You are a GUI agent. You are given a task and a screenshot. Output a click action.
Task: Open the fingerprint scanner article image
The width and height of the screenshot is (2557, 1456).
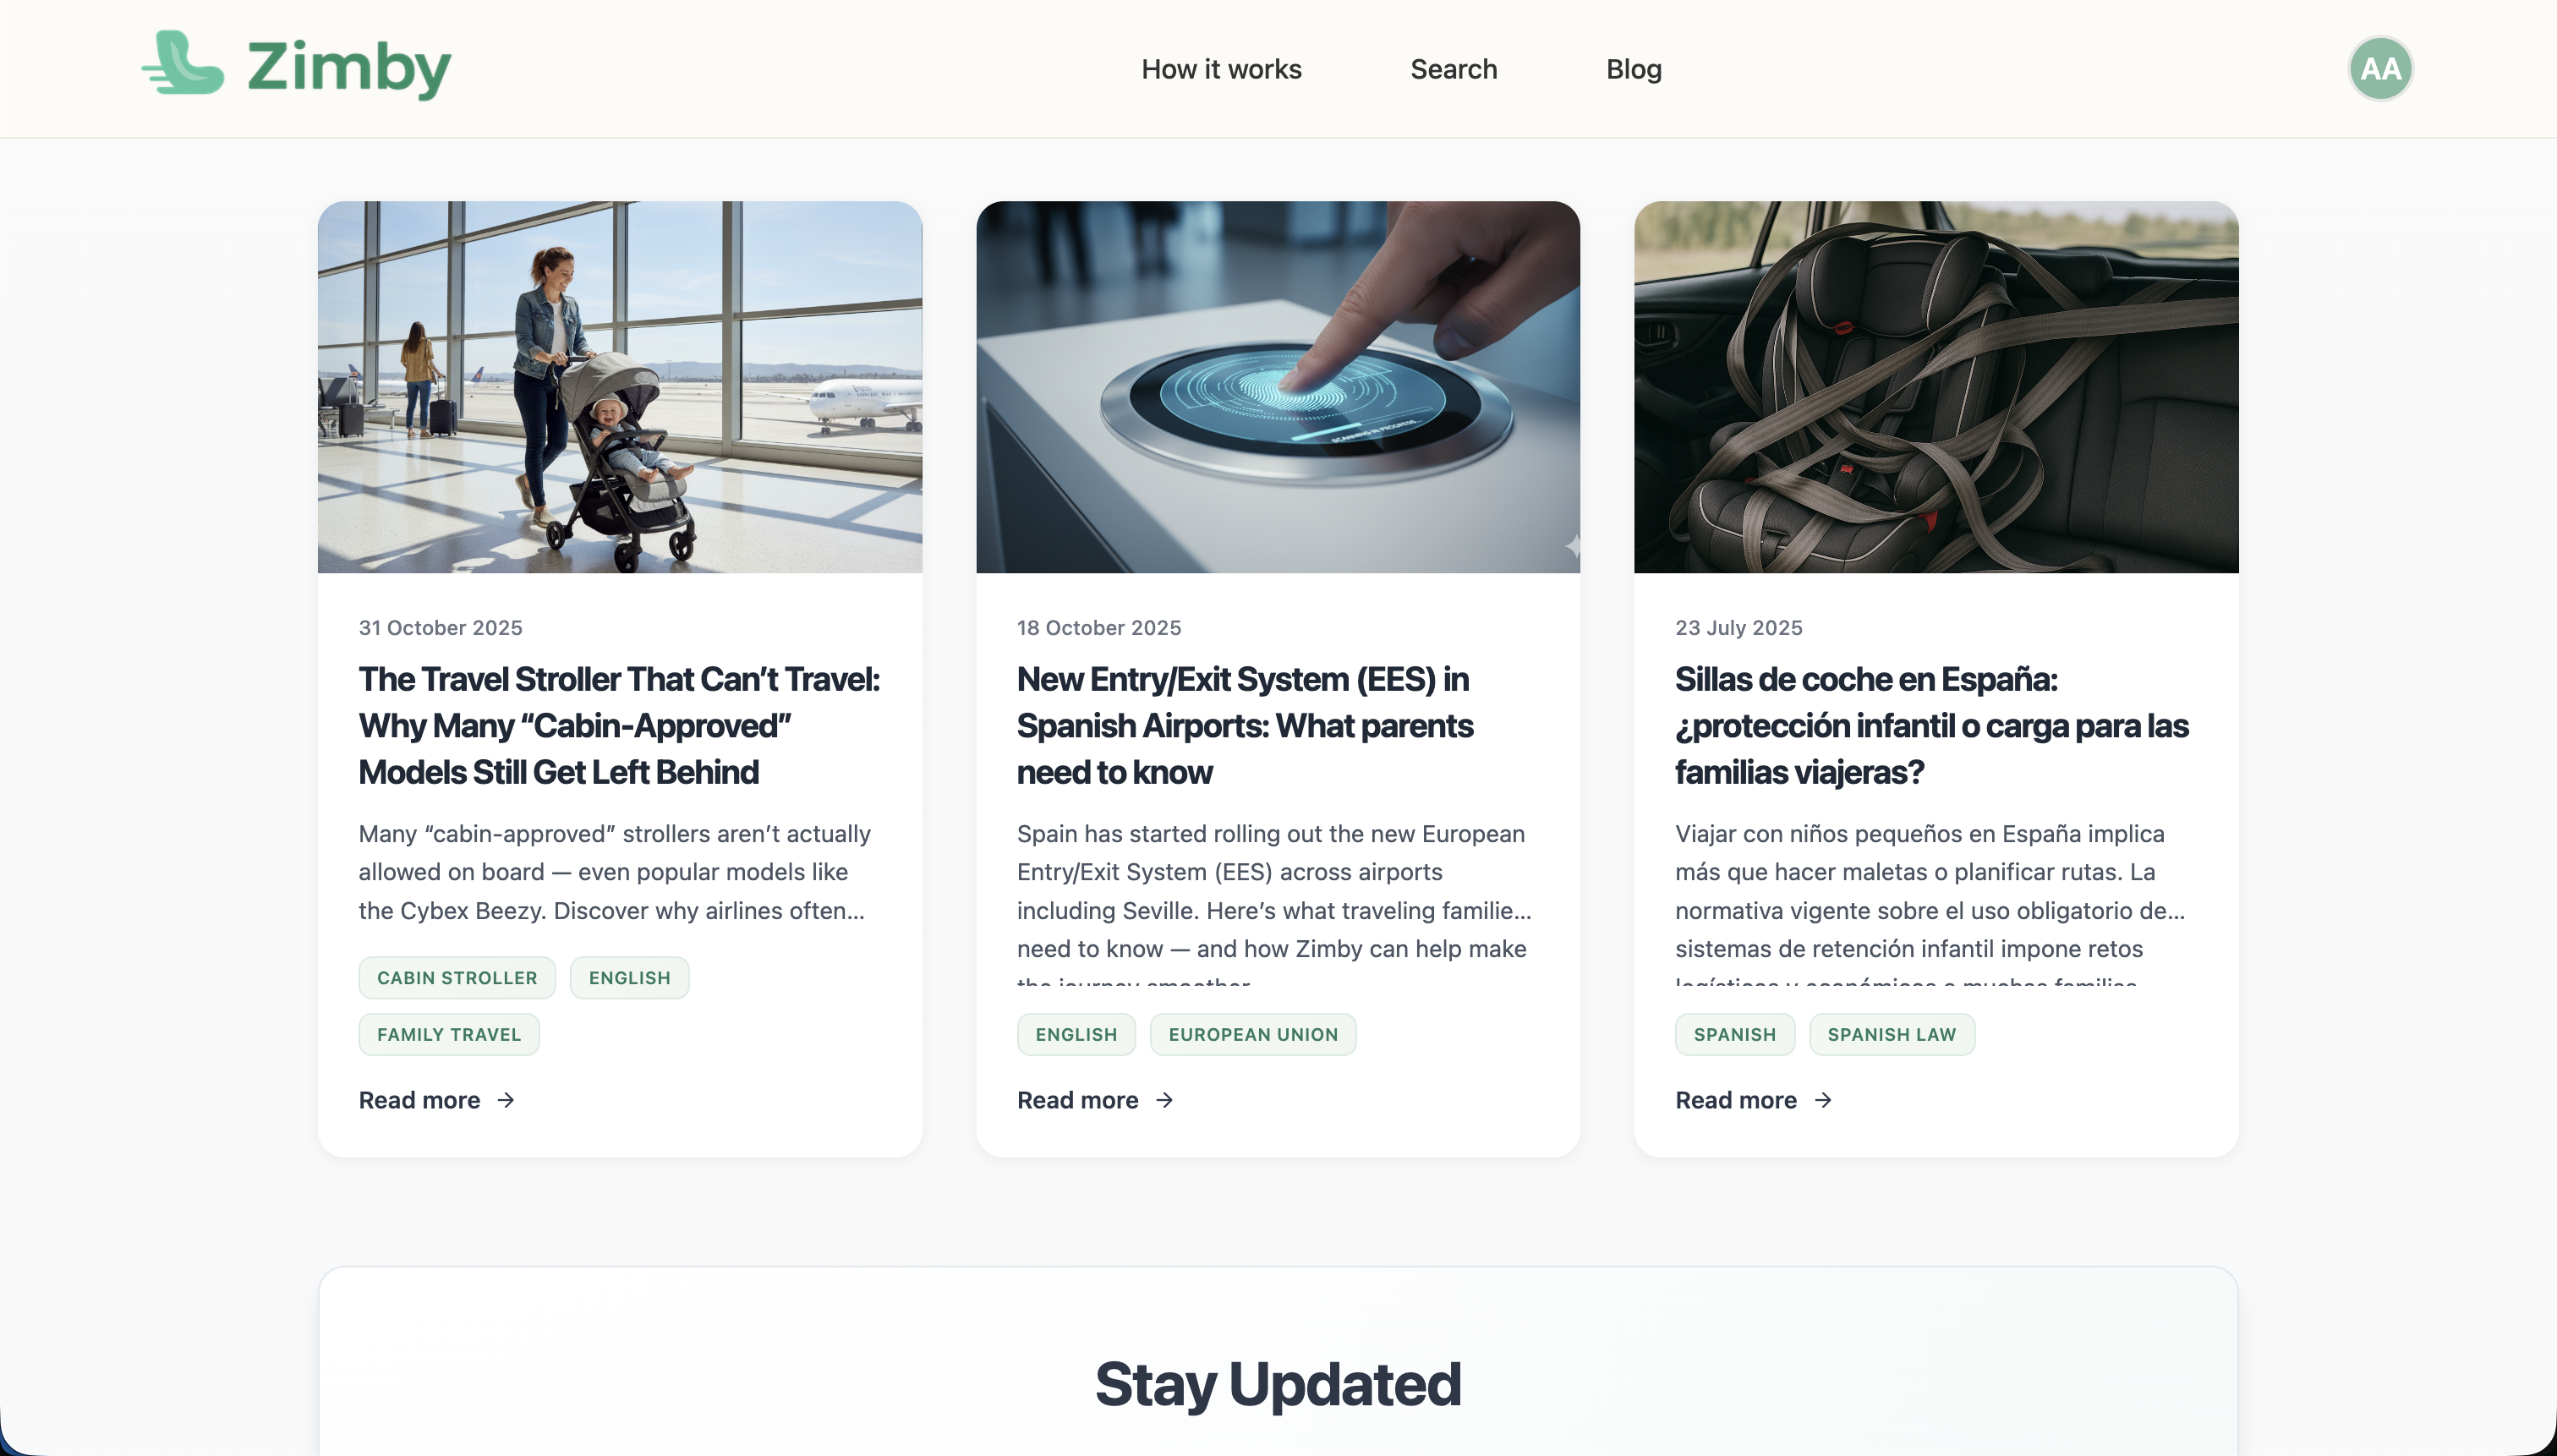point(1278,387)
